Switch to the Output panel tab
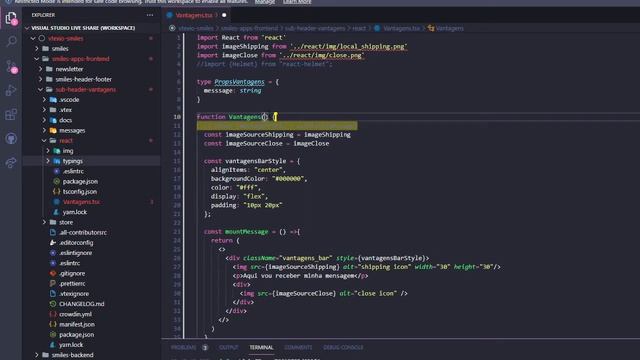The width and height of the screenshot is (640, 360). pos(228,347)
